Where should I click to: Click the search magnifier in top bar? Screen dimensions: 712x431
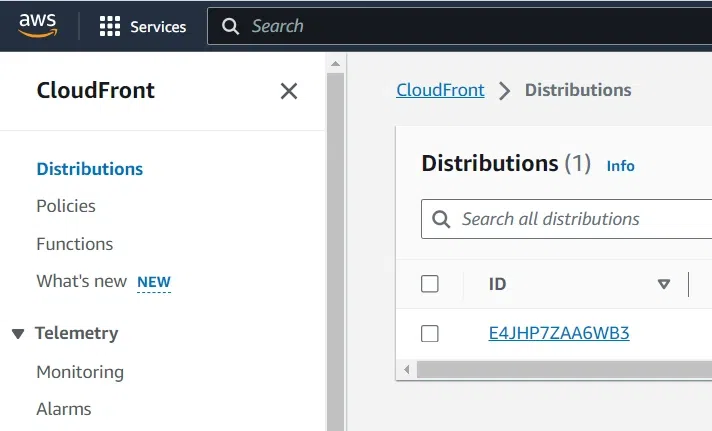[x=231, y=27]
